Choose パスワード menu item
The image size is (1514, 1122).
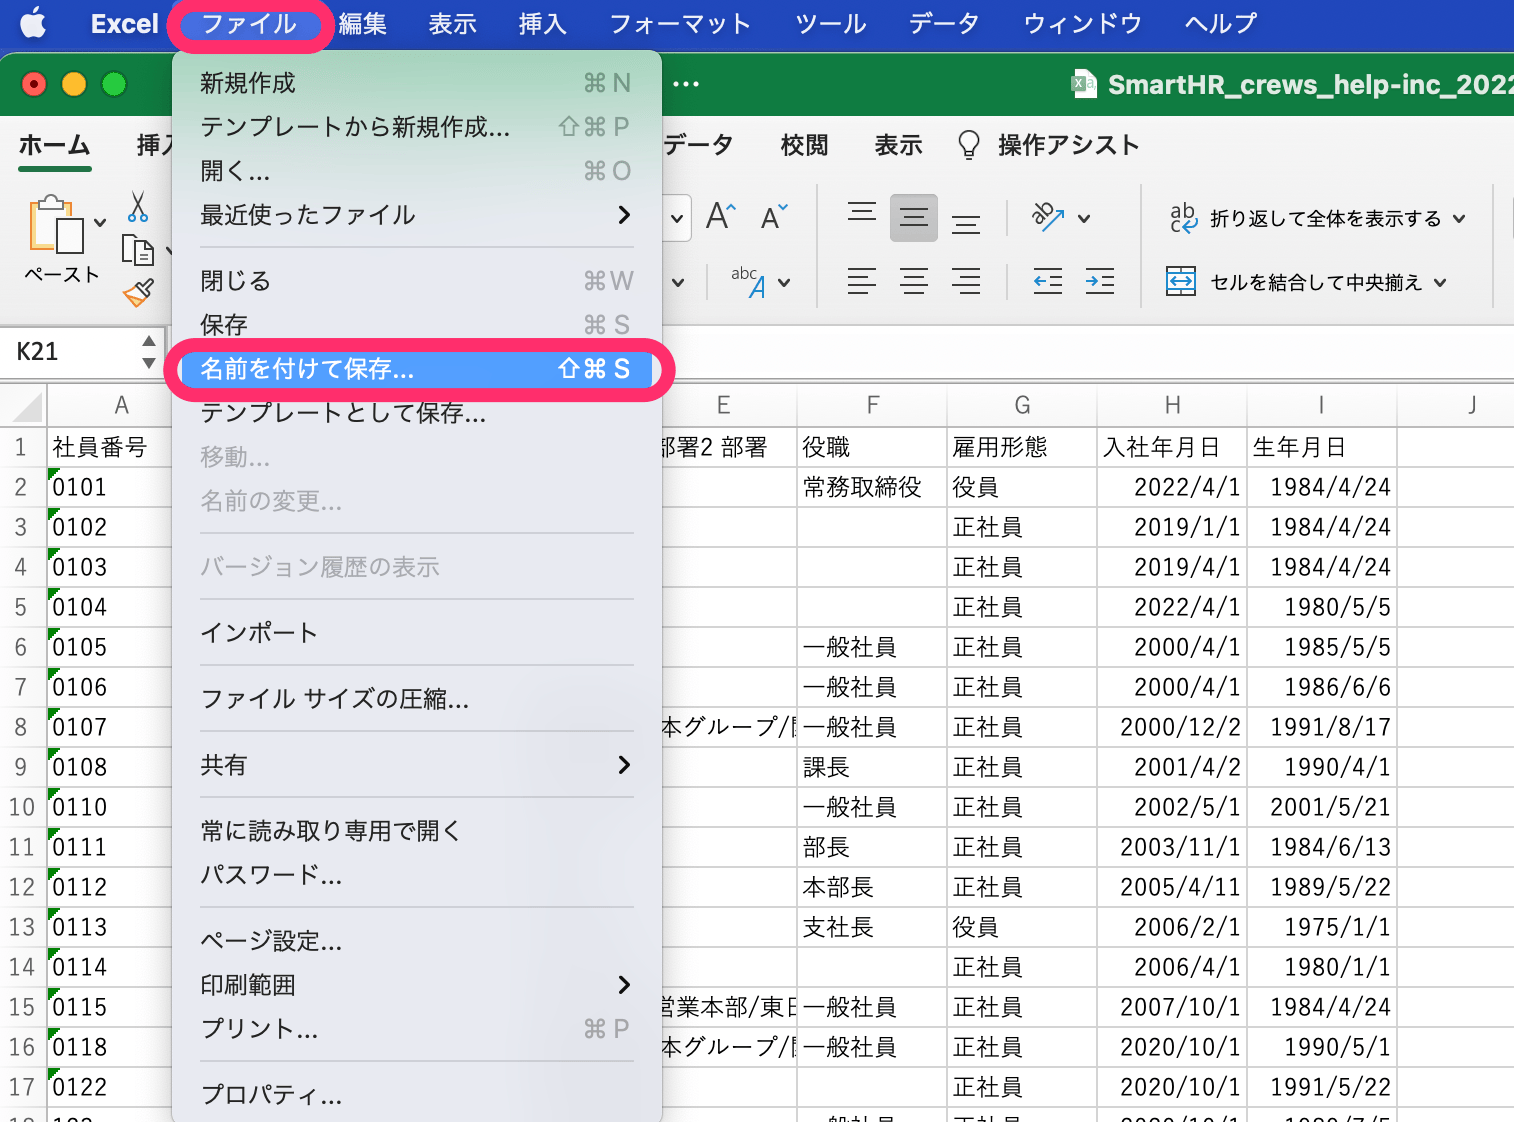point(417,875)
